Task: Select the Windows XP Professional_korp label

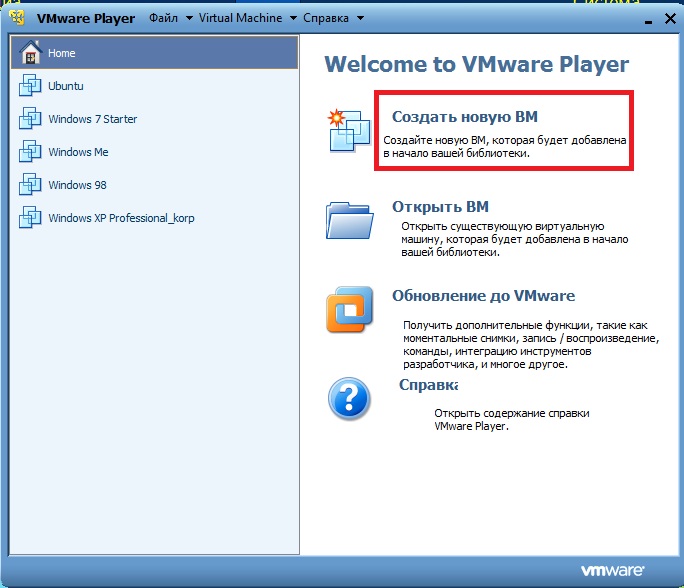Action: pyautogui.click(x=121, y=218)
